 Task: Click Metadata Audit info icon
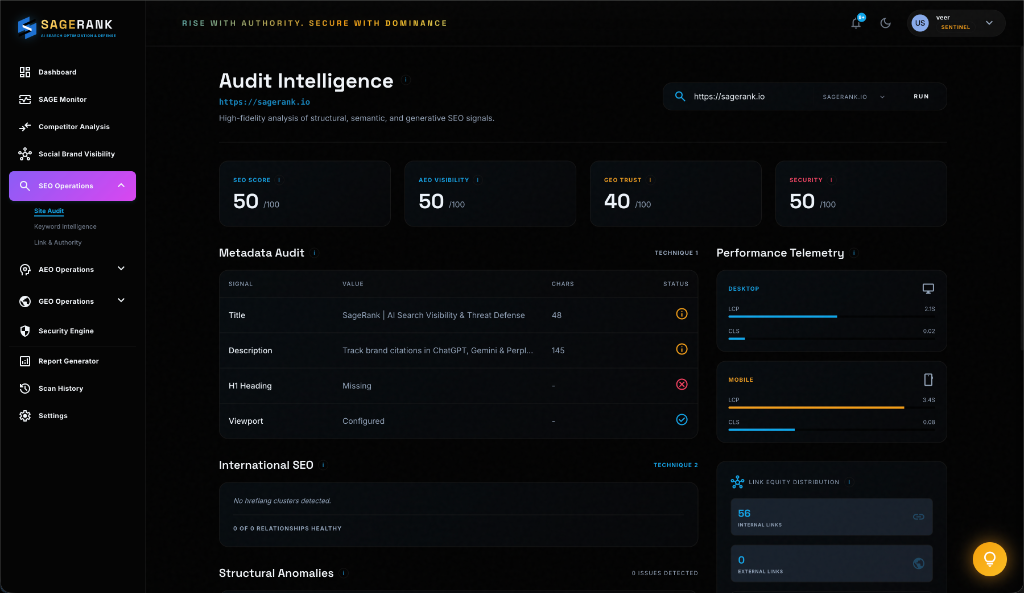(314, 253)
